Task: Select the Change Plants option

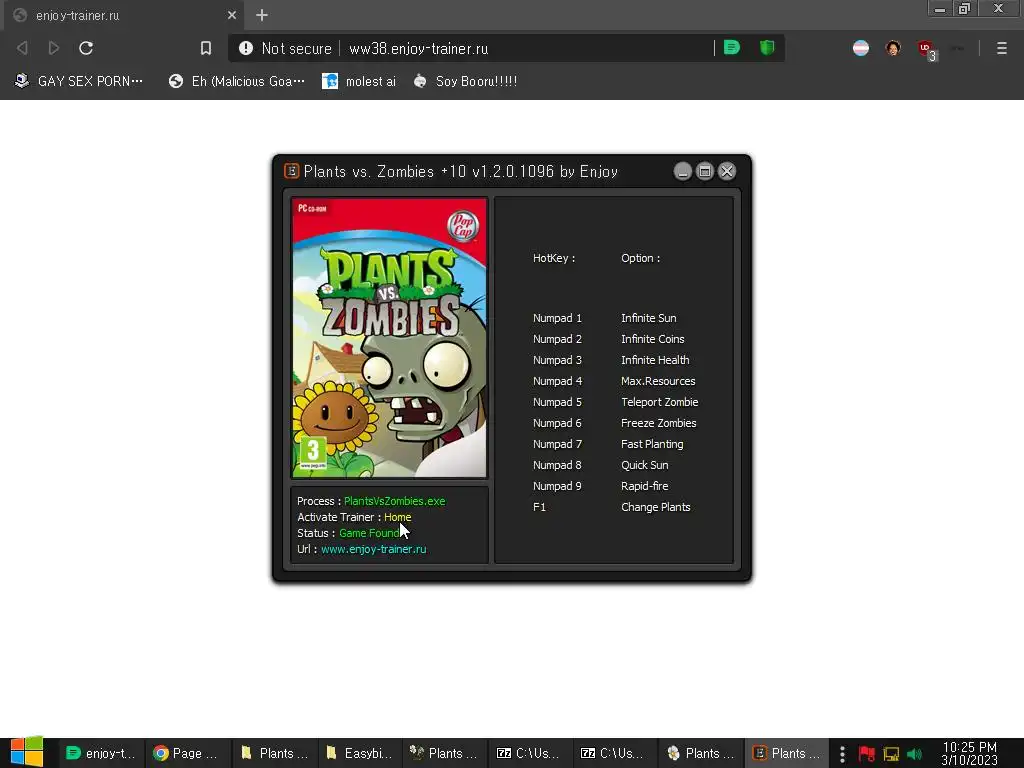Action: tap(656, 507)
